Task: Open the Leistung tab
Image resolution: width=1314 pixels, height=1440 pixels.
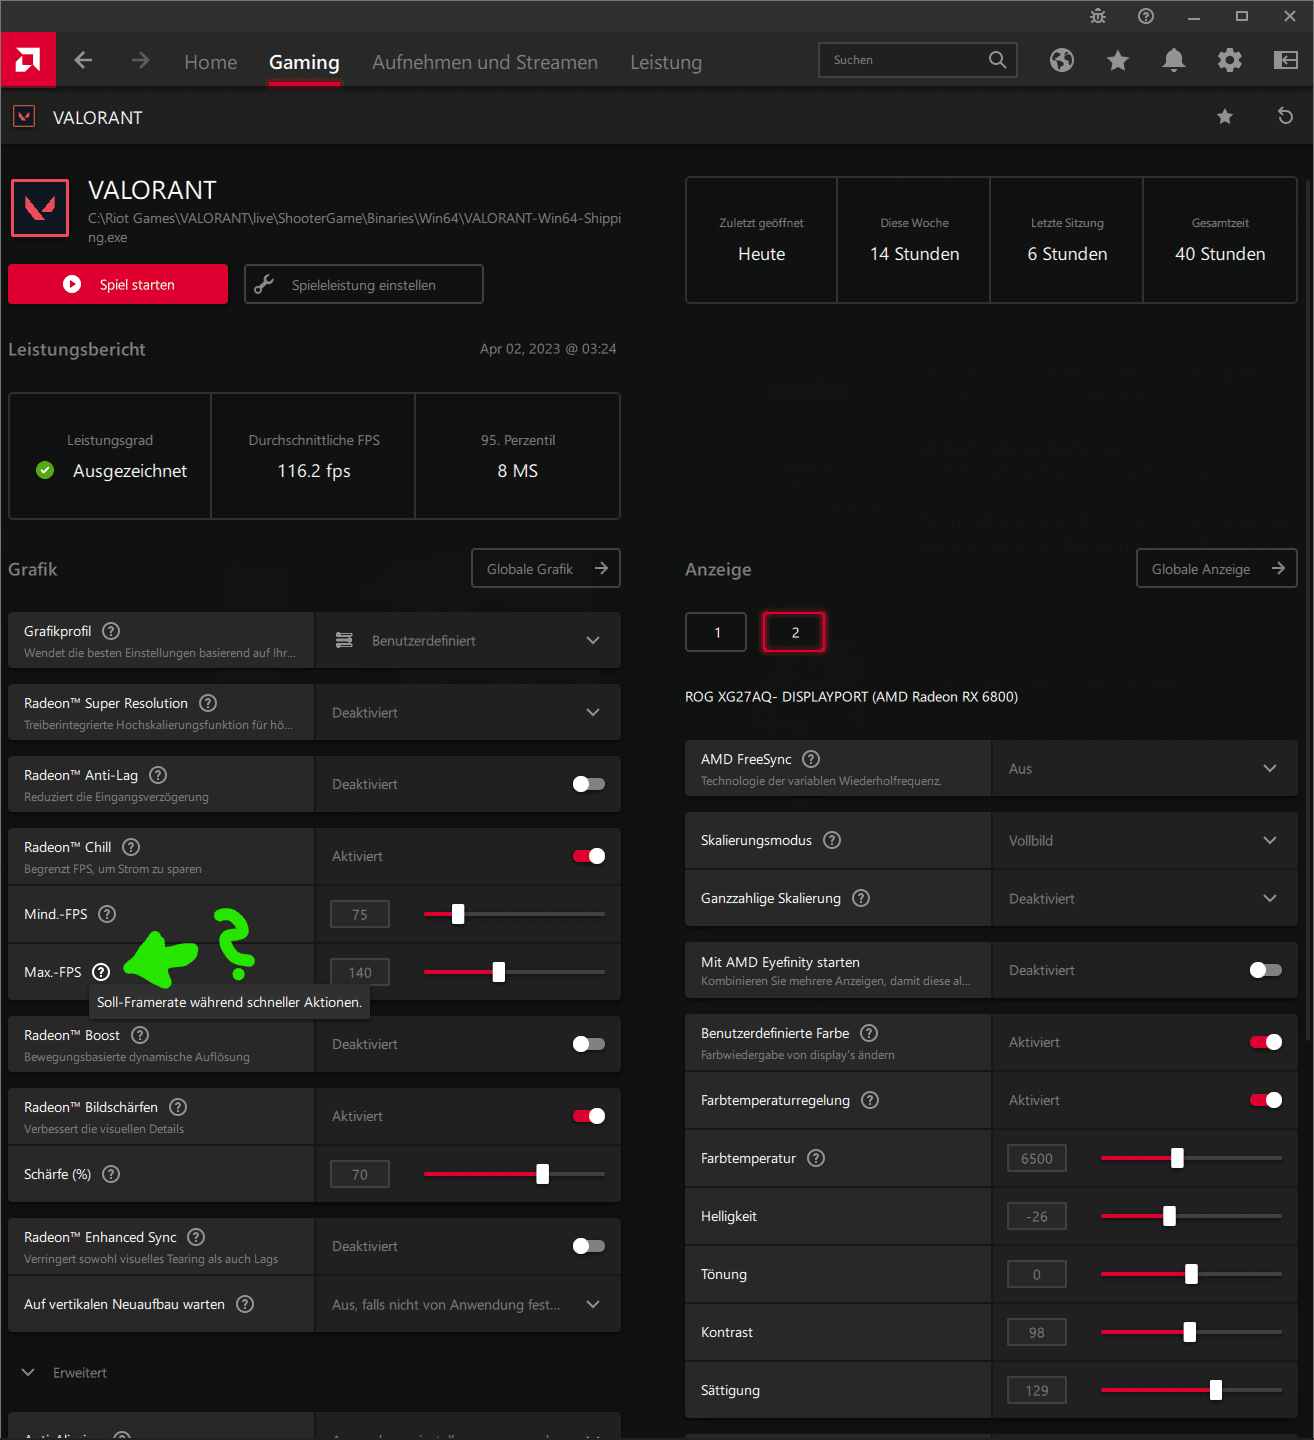Action: [x=666, y=62]
